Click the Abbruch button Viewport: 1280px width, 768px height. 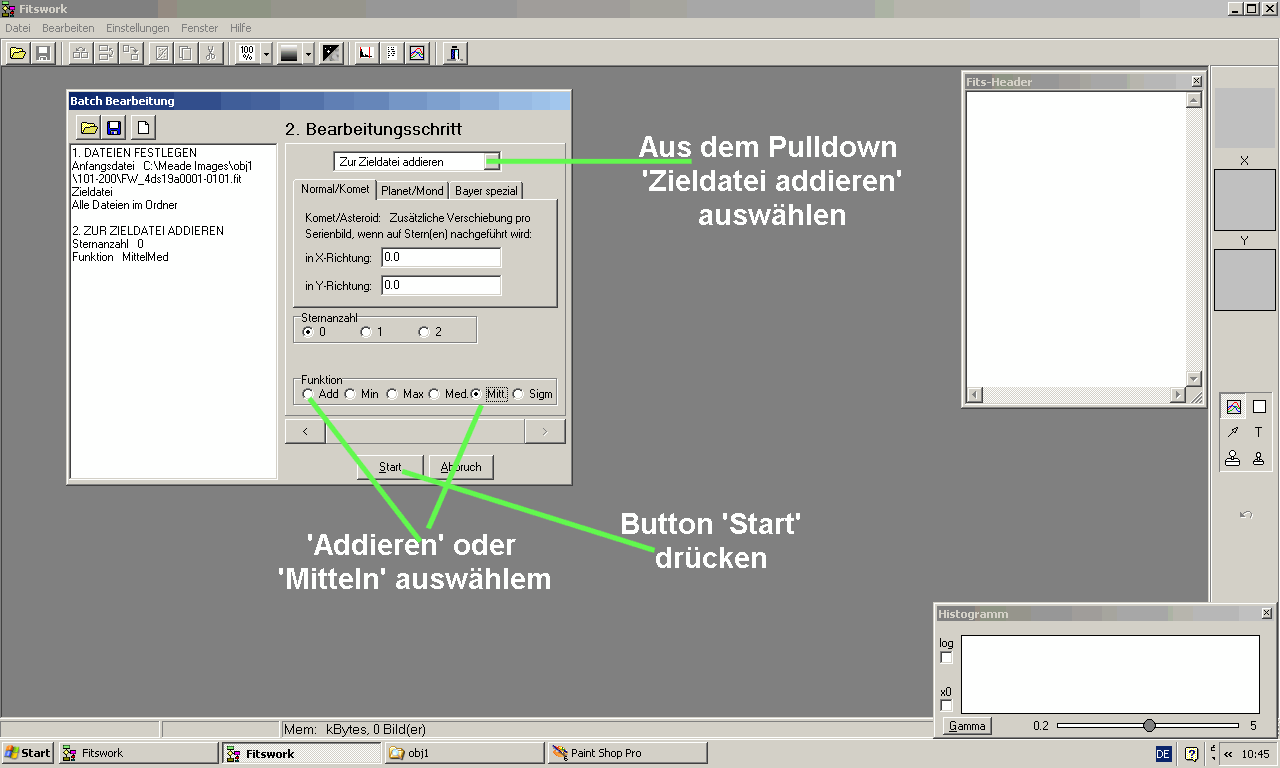461,467
